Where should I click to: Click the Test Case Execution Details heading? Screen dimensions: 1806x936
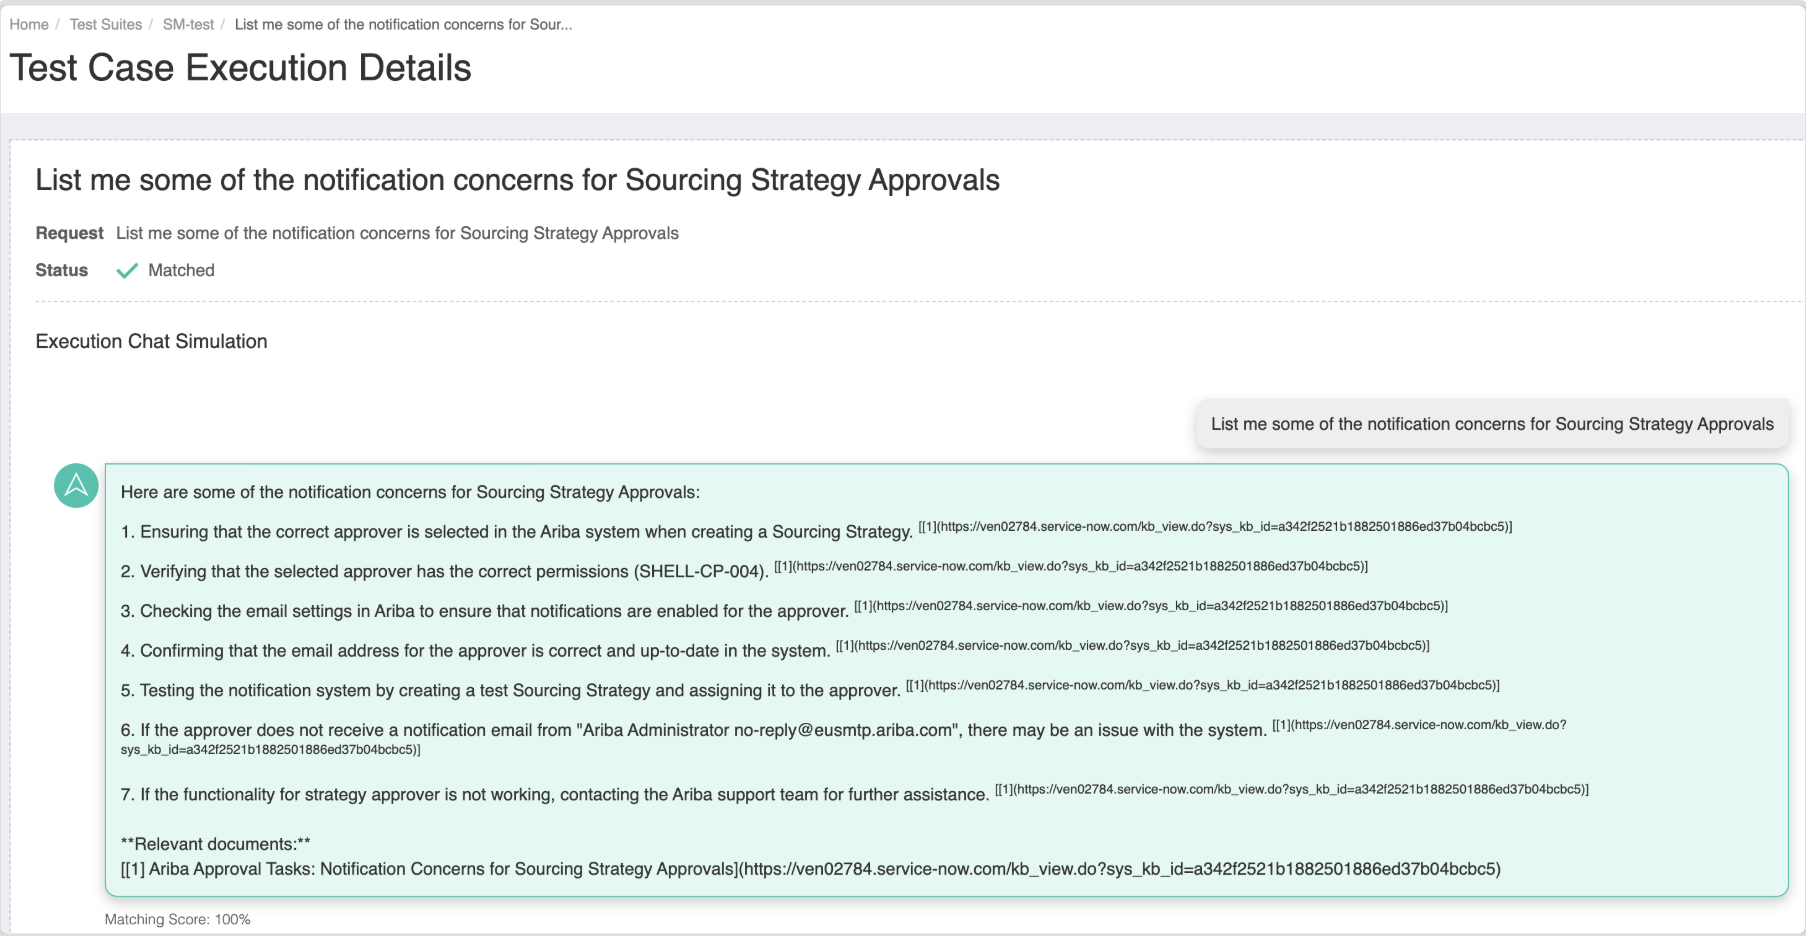pos(240,68)
